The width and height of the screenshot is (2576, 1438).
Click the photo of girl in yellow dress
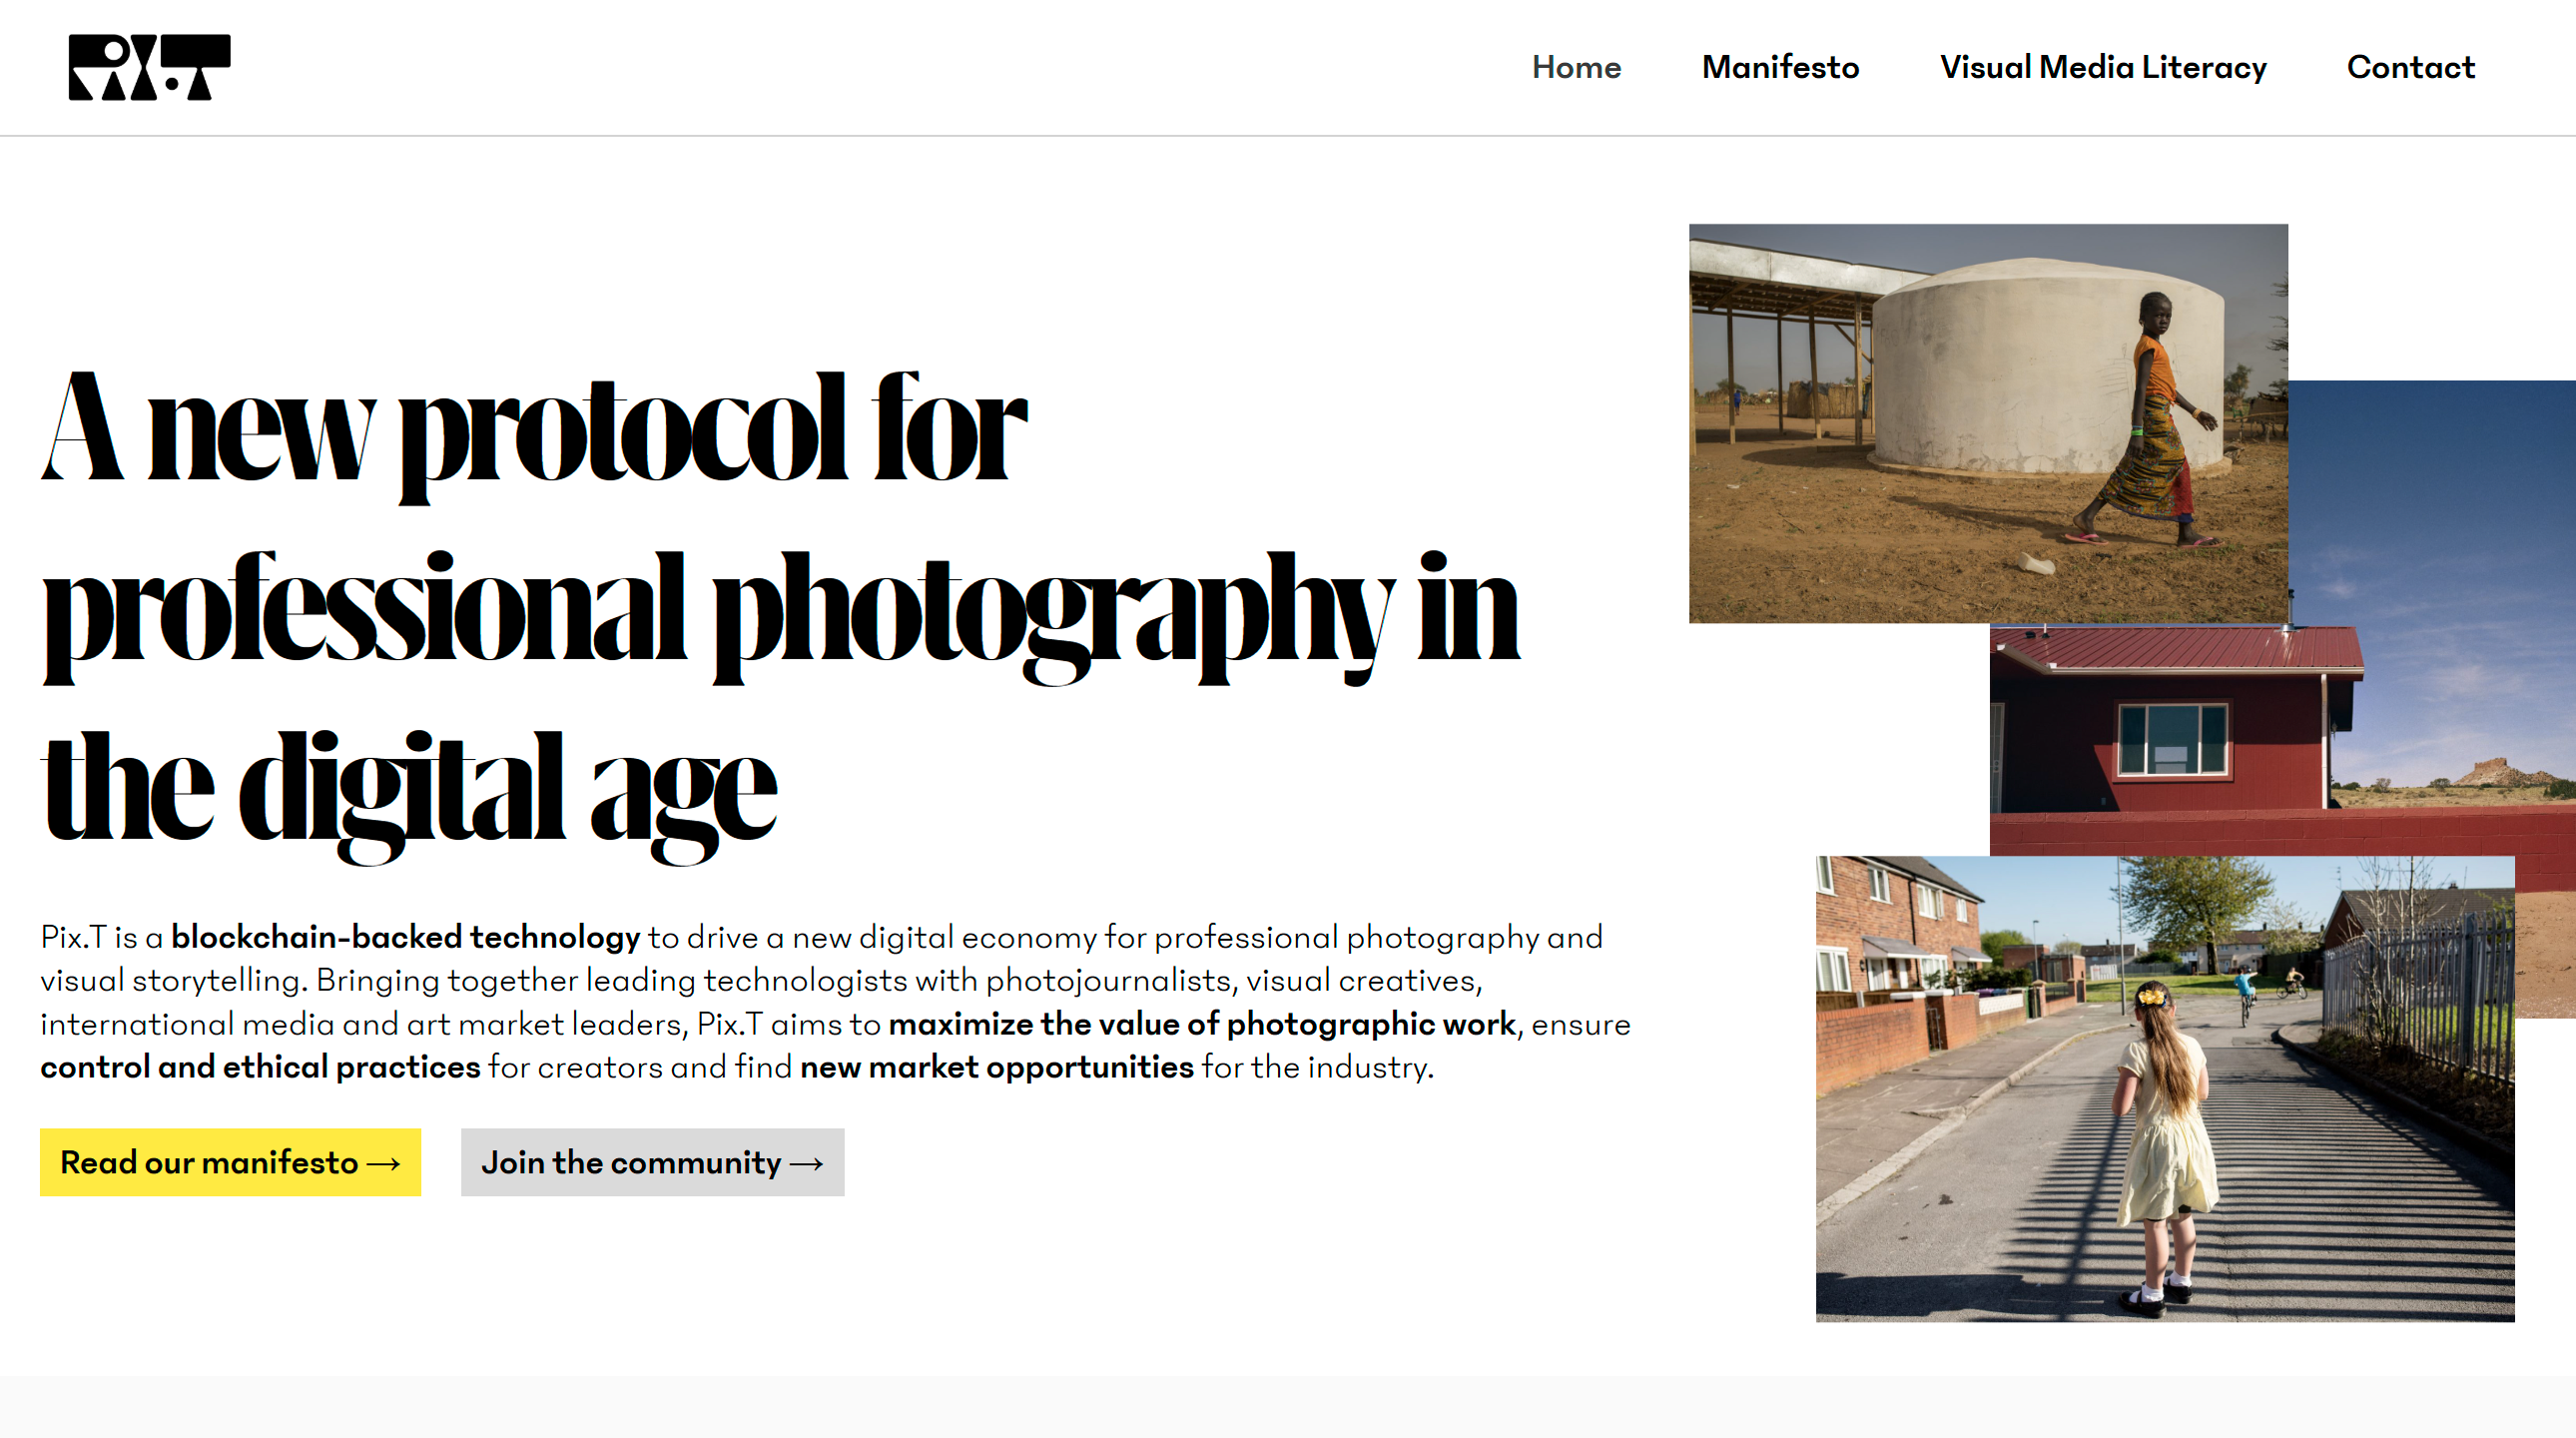pyautogui.click(x=2164, y=1088)
